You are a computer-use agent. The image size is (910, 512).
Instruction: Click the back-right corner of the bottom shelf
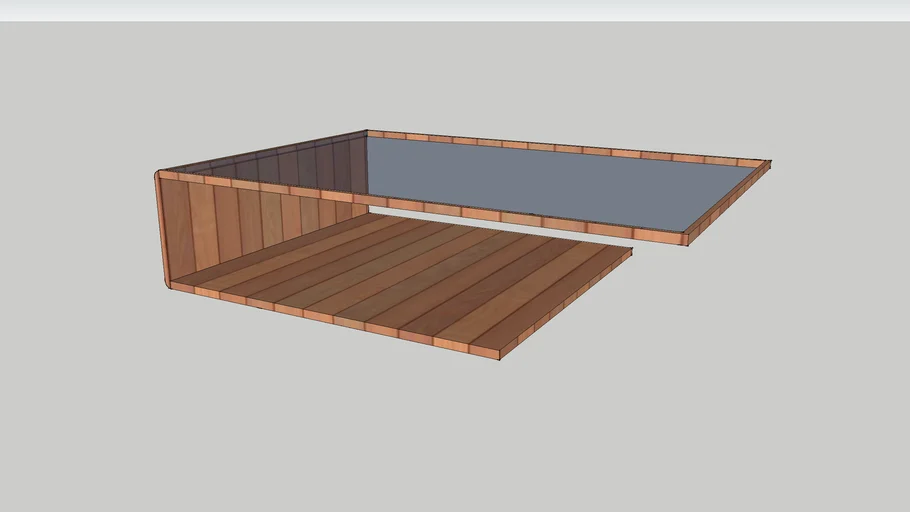(629, 252)
